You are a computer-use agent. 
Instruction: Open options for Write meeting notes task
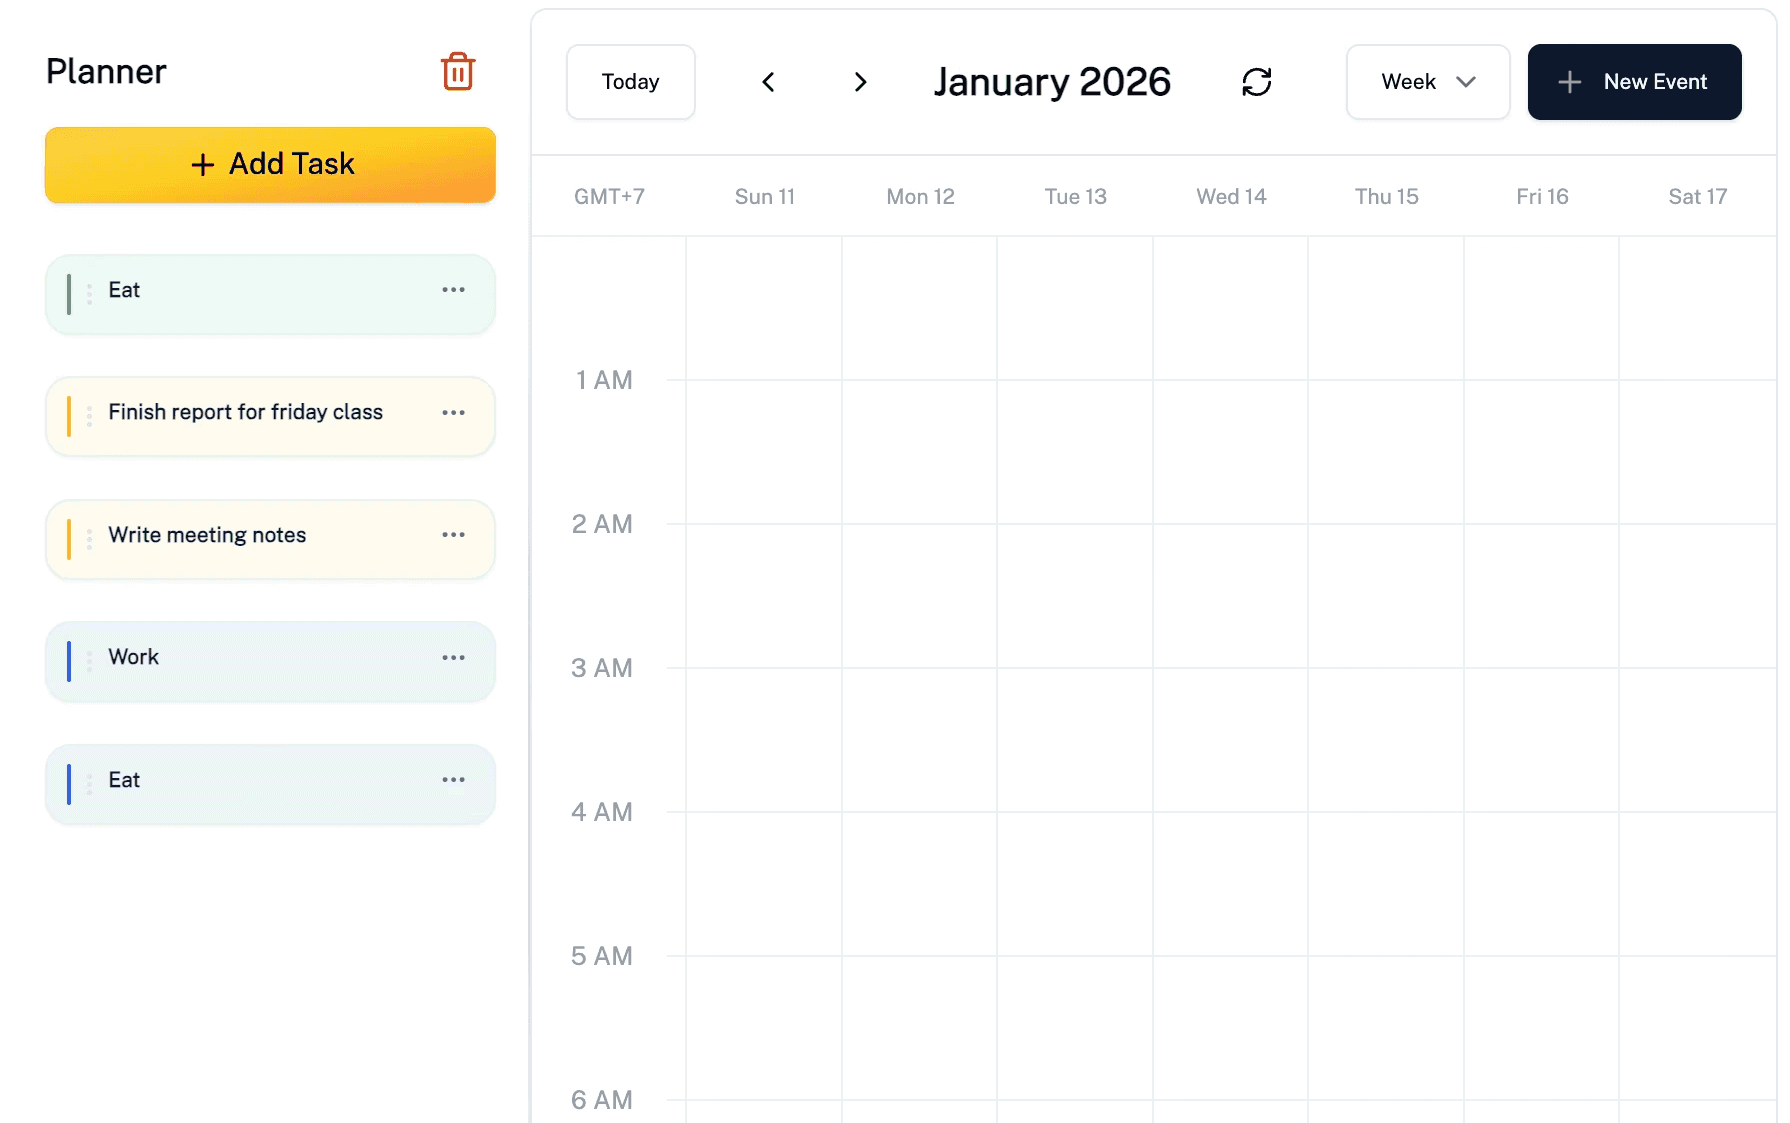[453, 535]
